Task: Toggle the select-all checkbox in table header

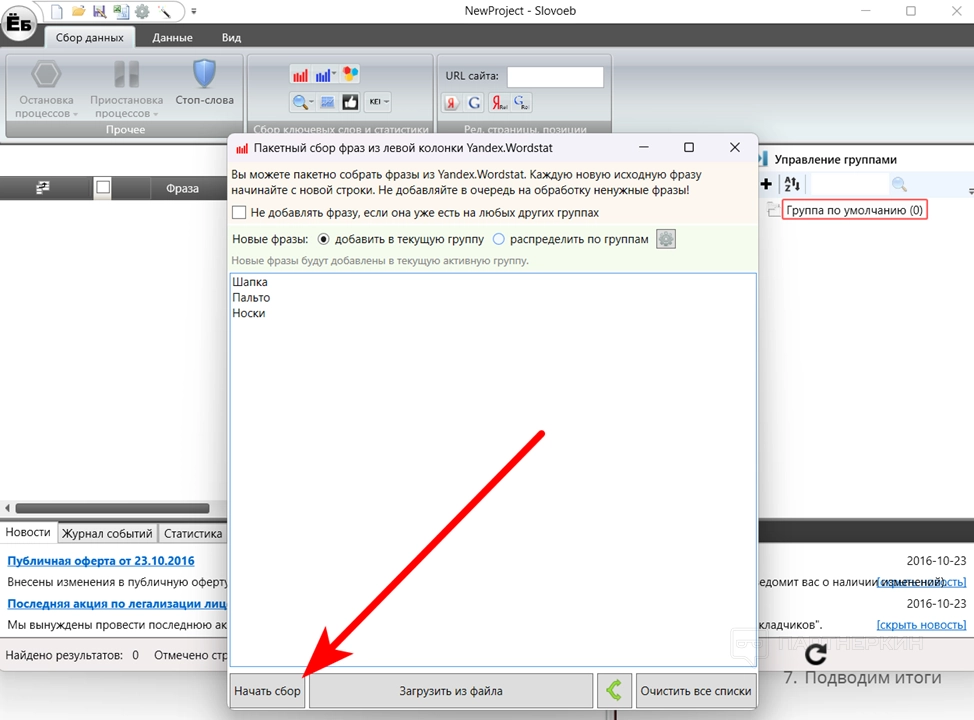Action: pos(103,188)
